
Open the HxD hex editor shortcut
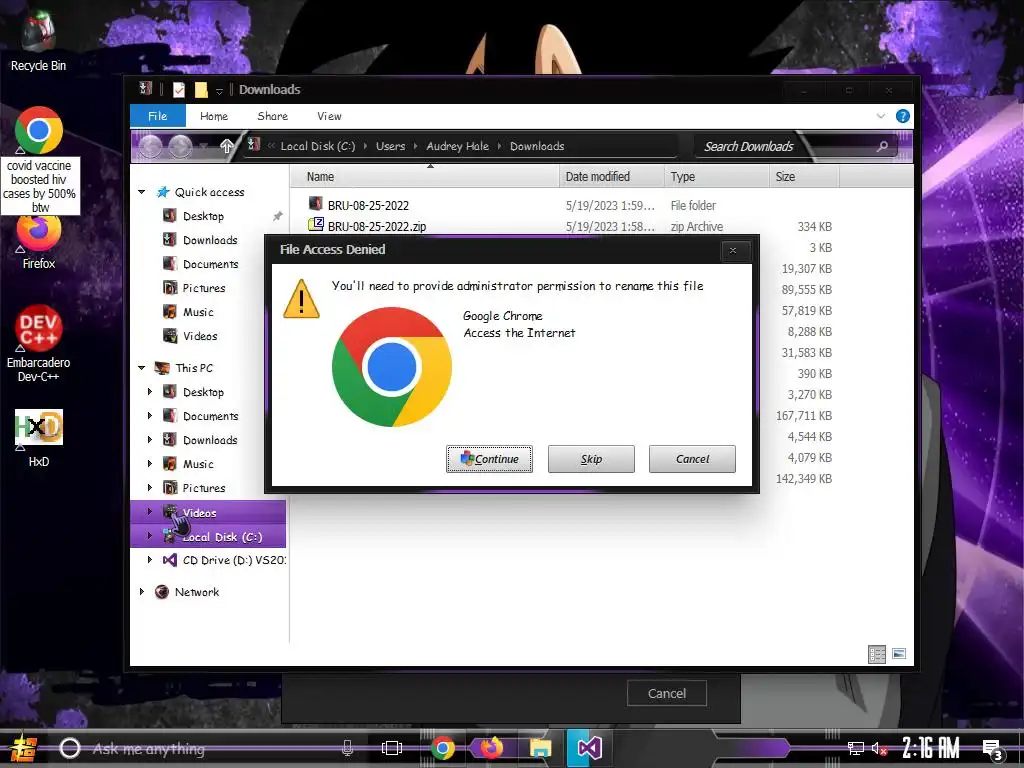39,438
